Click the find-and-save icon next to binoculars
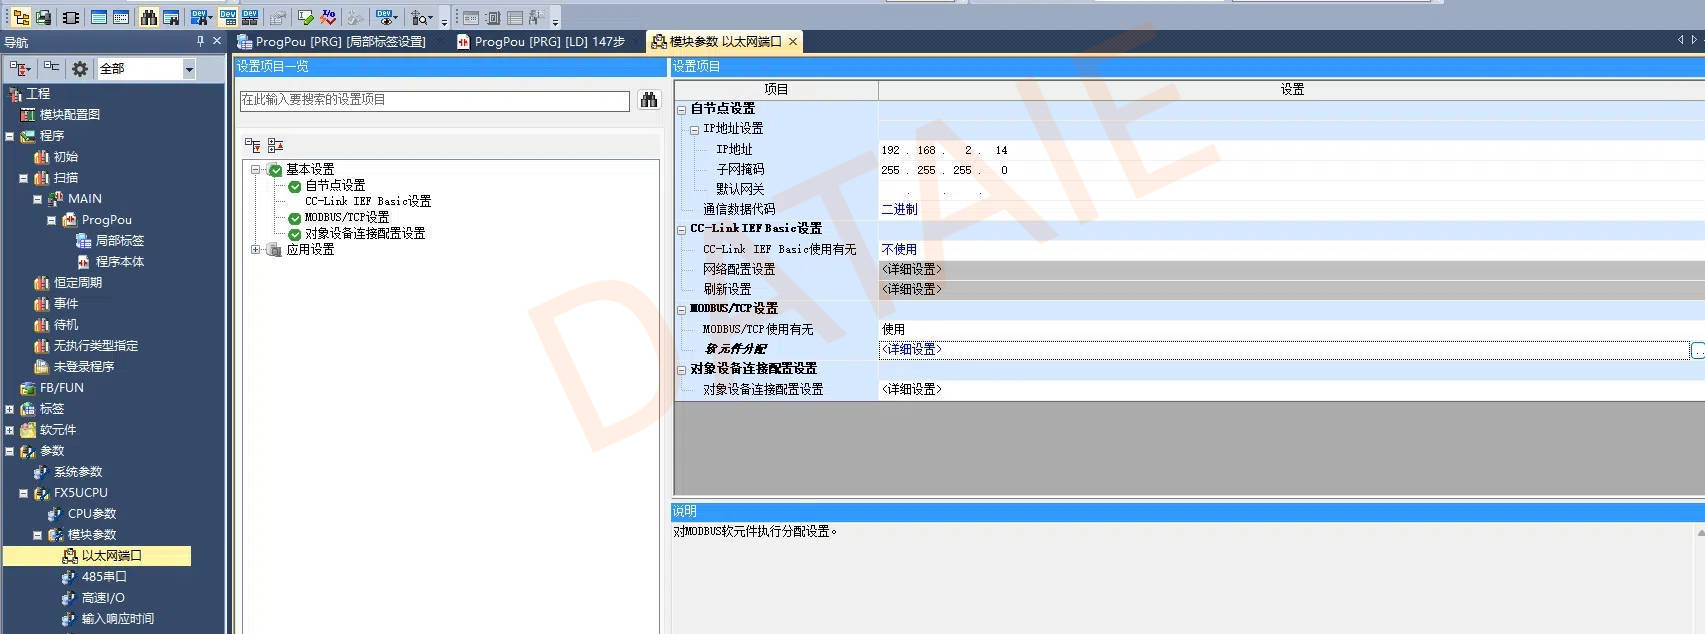The width and height of the screenshot is (1705, 634). (171, 17)
